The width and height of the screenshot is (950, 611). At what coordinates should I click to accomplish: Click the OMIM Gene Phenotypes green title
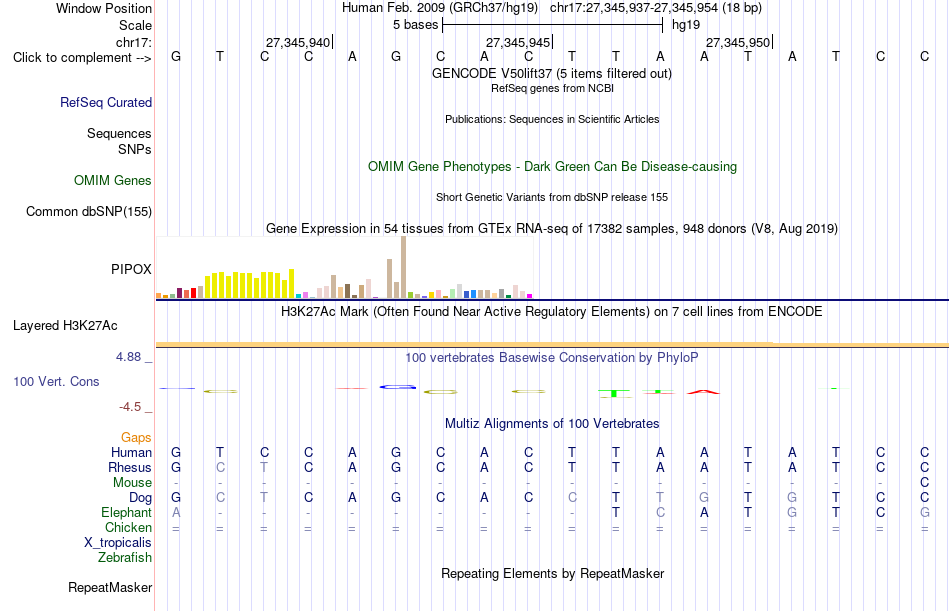tap(553, 167)
